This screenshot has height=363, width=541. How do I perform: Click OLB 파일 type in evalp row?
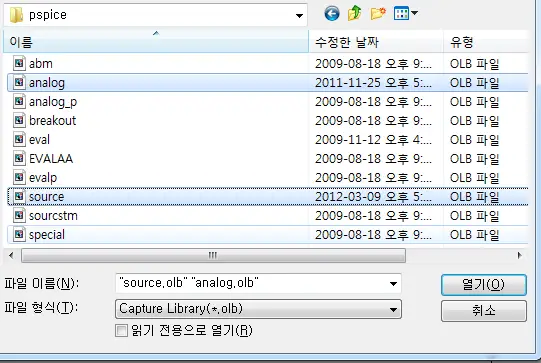(x=474, y=178)
